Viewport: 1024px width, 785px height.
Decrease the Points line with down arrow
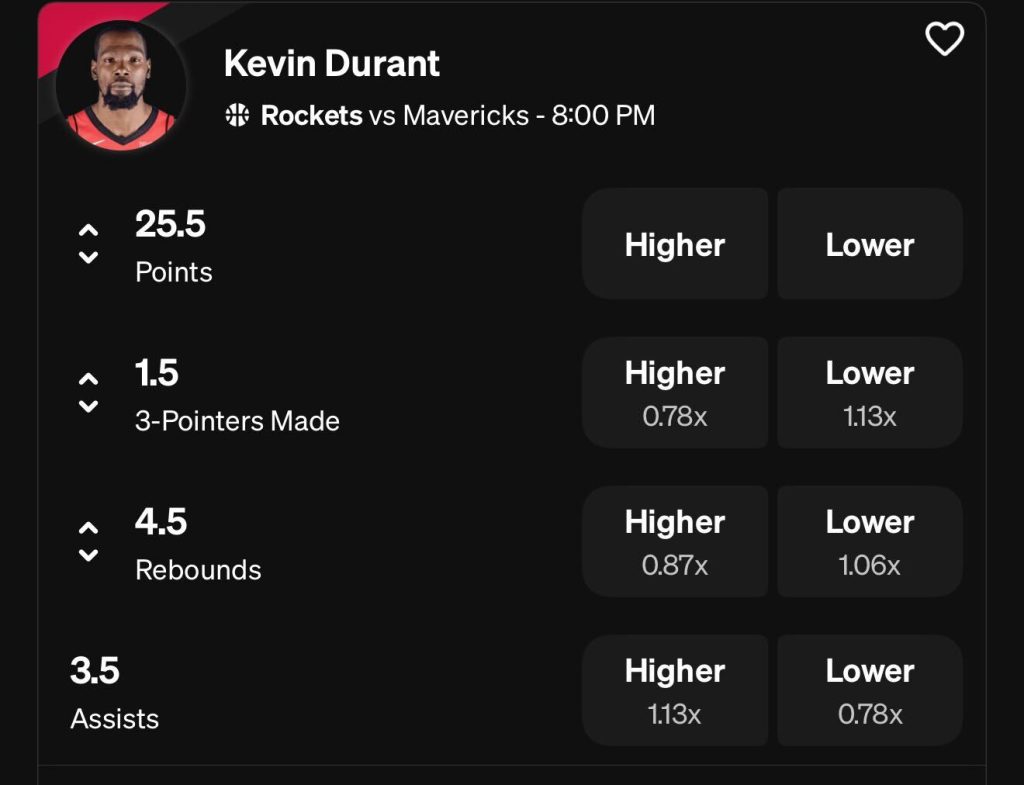click(x=89, y=257)
